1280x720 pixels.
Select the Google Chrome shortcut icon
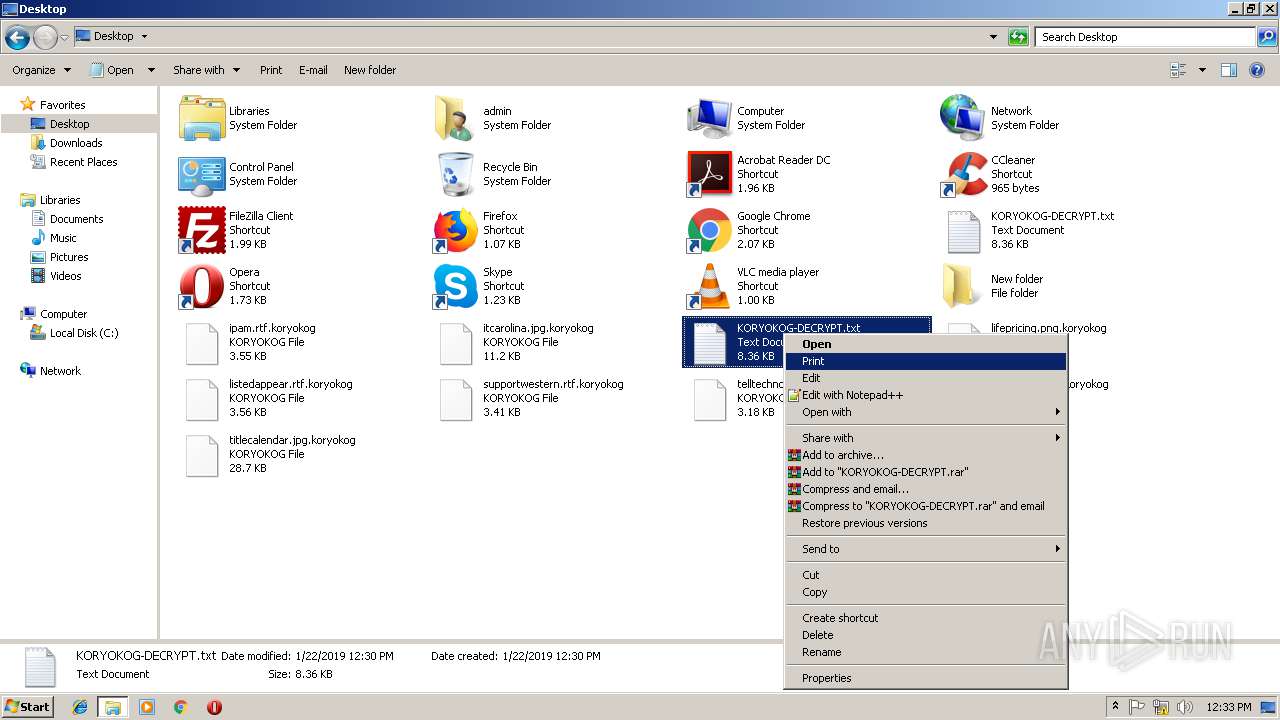(709, 230)
